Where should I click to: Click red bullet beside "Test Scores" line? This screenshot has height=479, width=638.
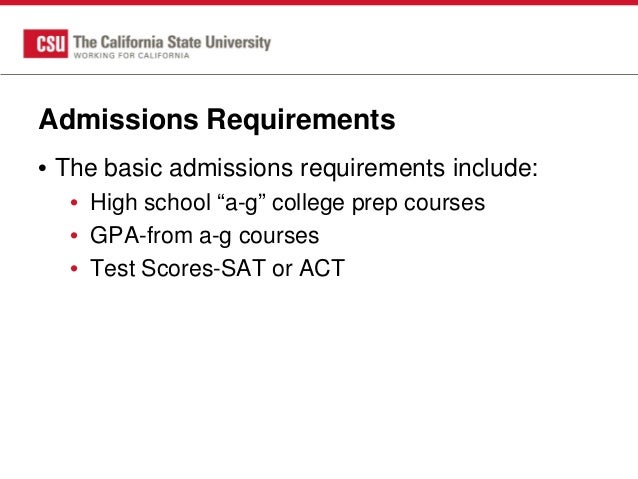(74, 268)
